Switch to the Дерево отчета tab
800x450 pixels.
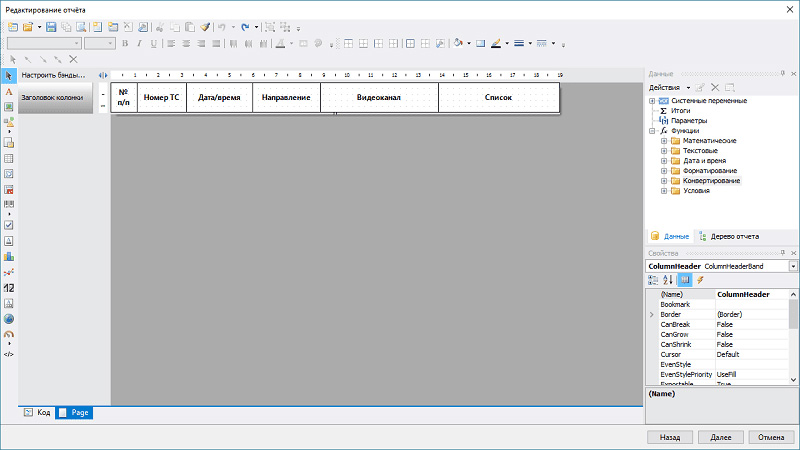[730, 237]
